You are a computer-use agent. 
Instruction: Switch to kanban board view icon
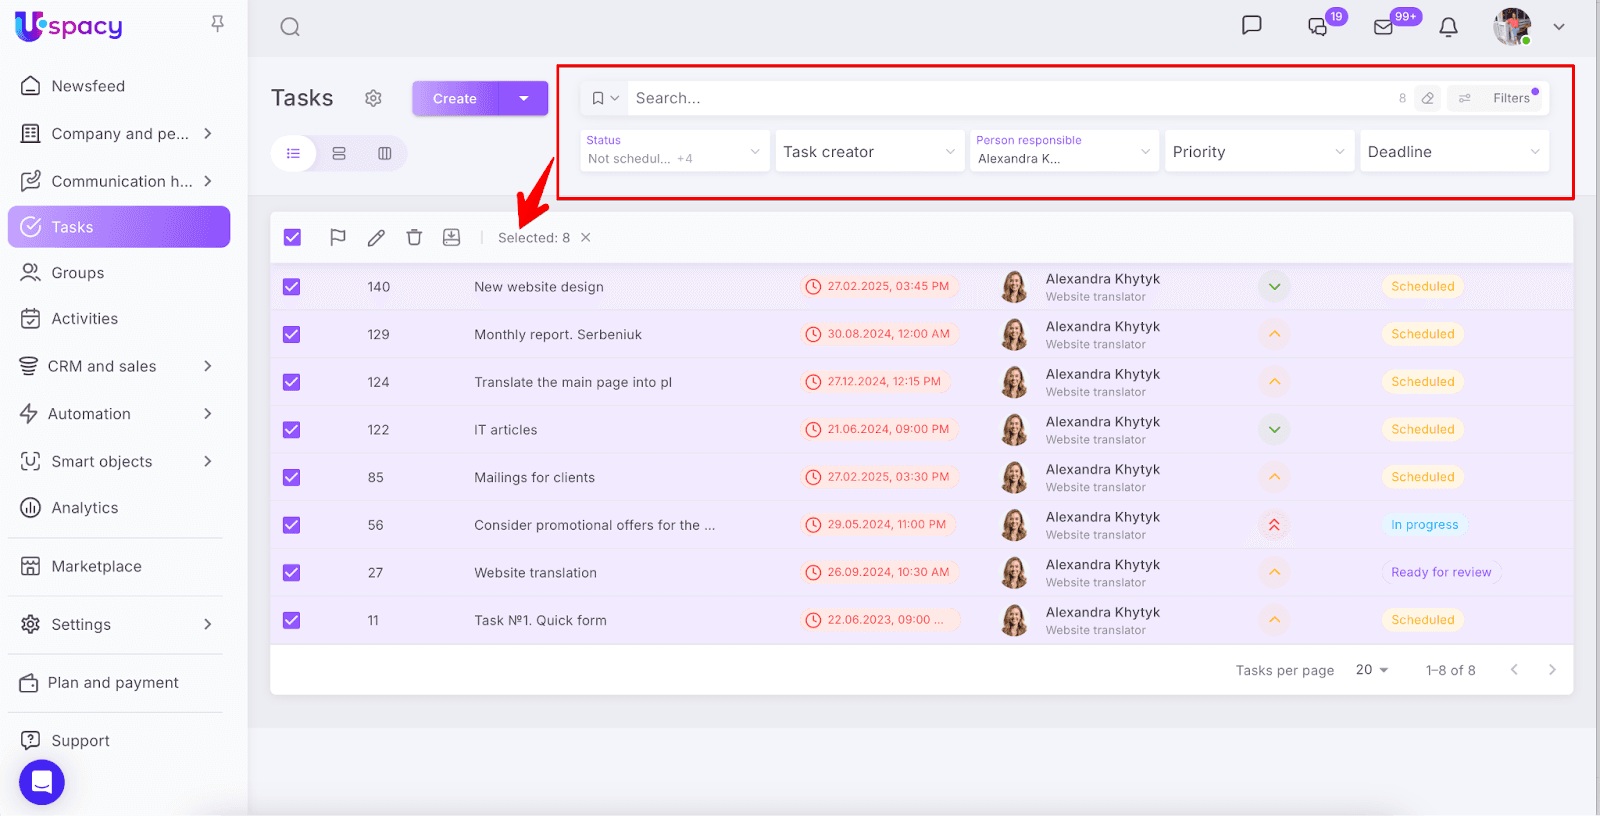385,153
